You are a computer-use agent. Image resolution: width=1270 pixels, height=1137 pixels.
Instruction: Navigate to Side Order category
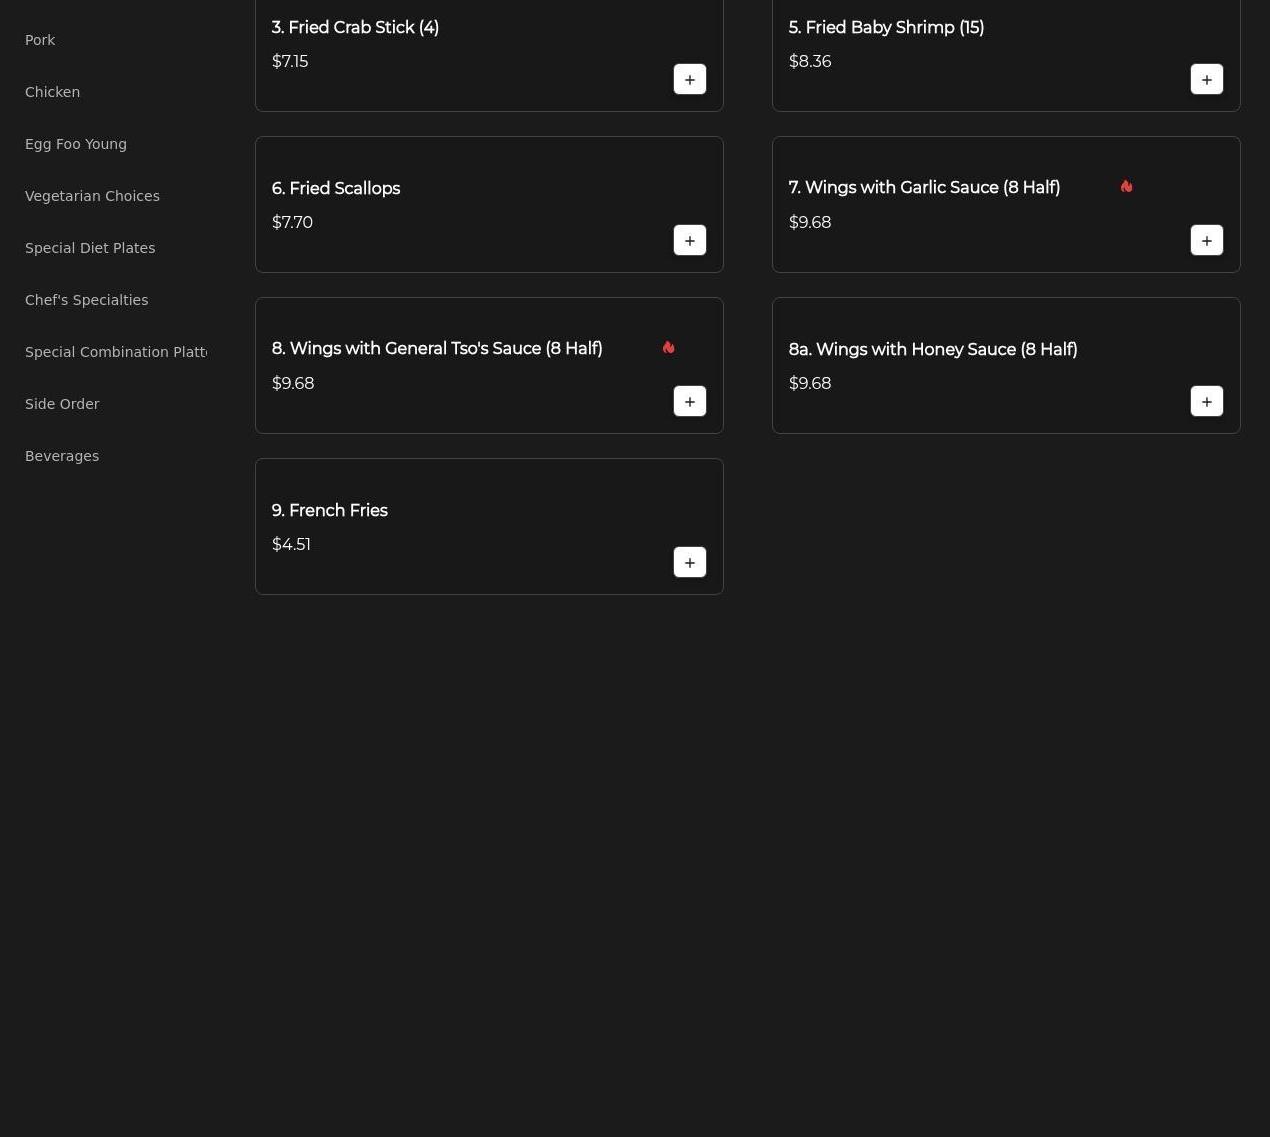tap(62, 404)
